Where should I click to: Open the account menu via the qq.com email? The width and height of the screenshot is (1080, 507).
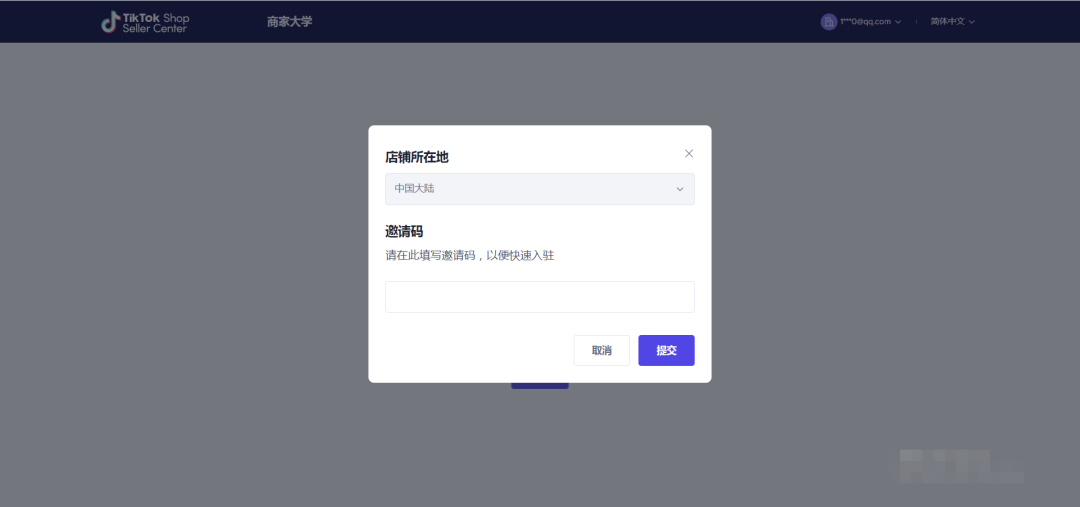[x=865, y=21]
